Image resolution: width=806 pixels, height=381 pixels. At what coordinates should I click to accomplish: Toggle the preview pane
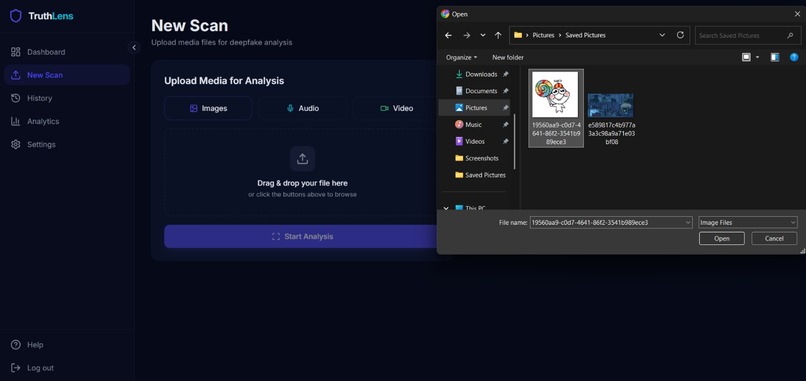[775, 57]
